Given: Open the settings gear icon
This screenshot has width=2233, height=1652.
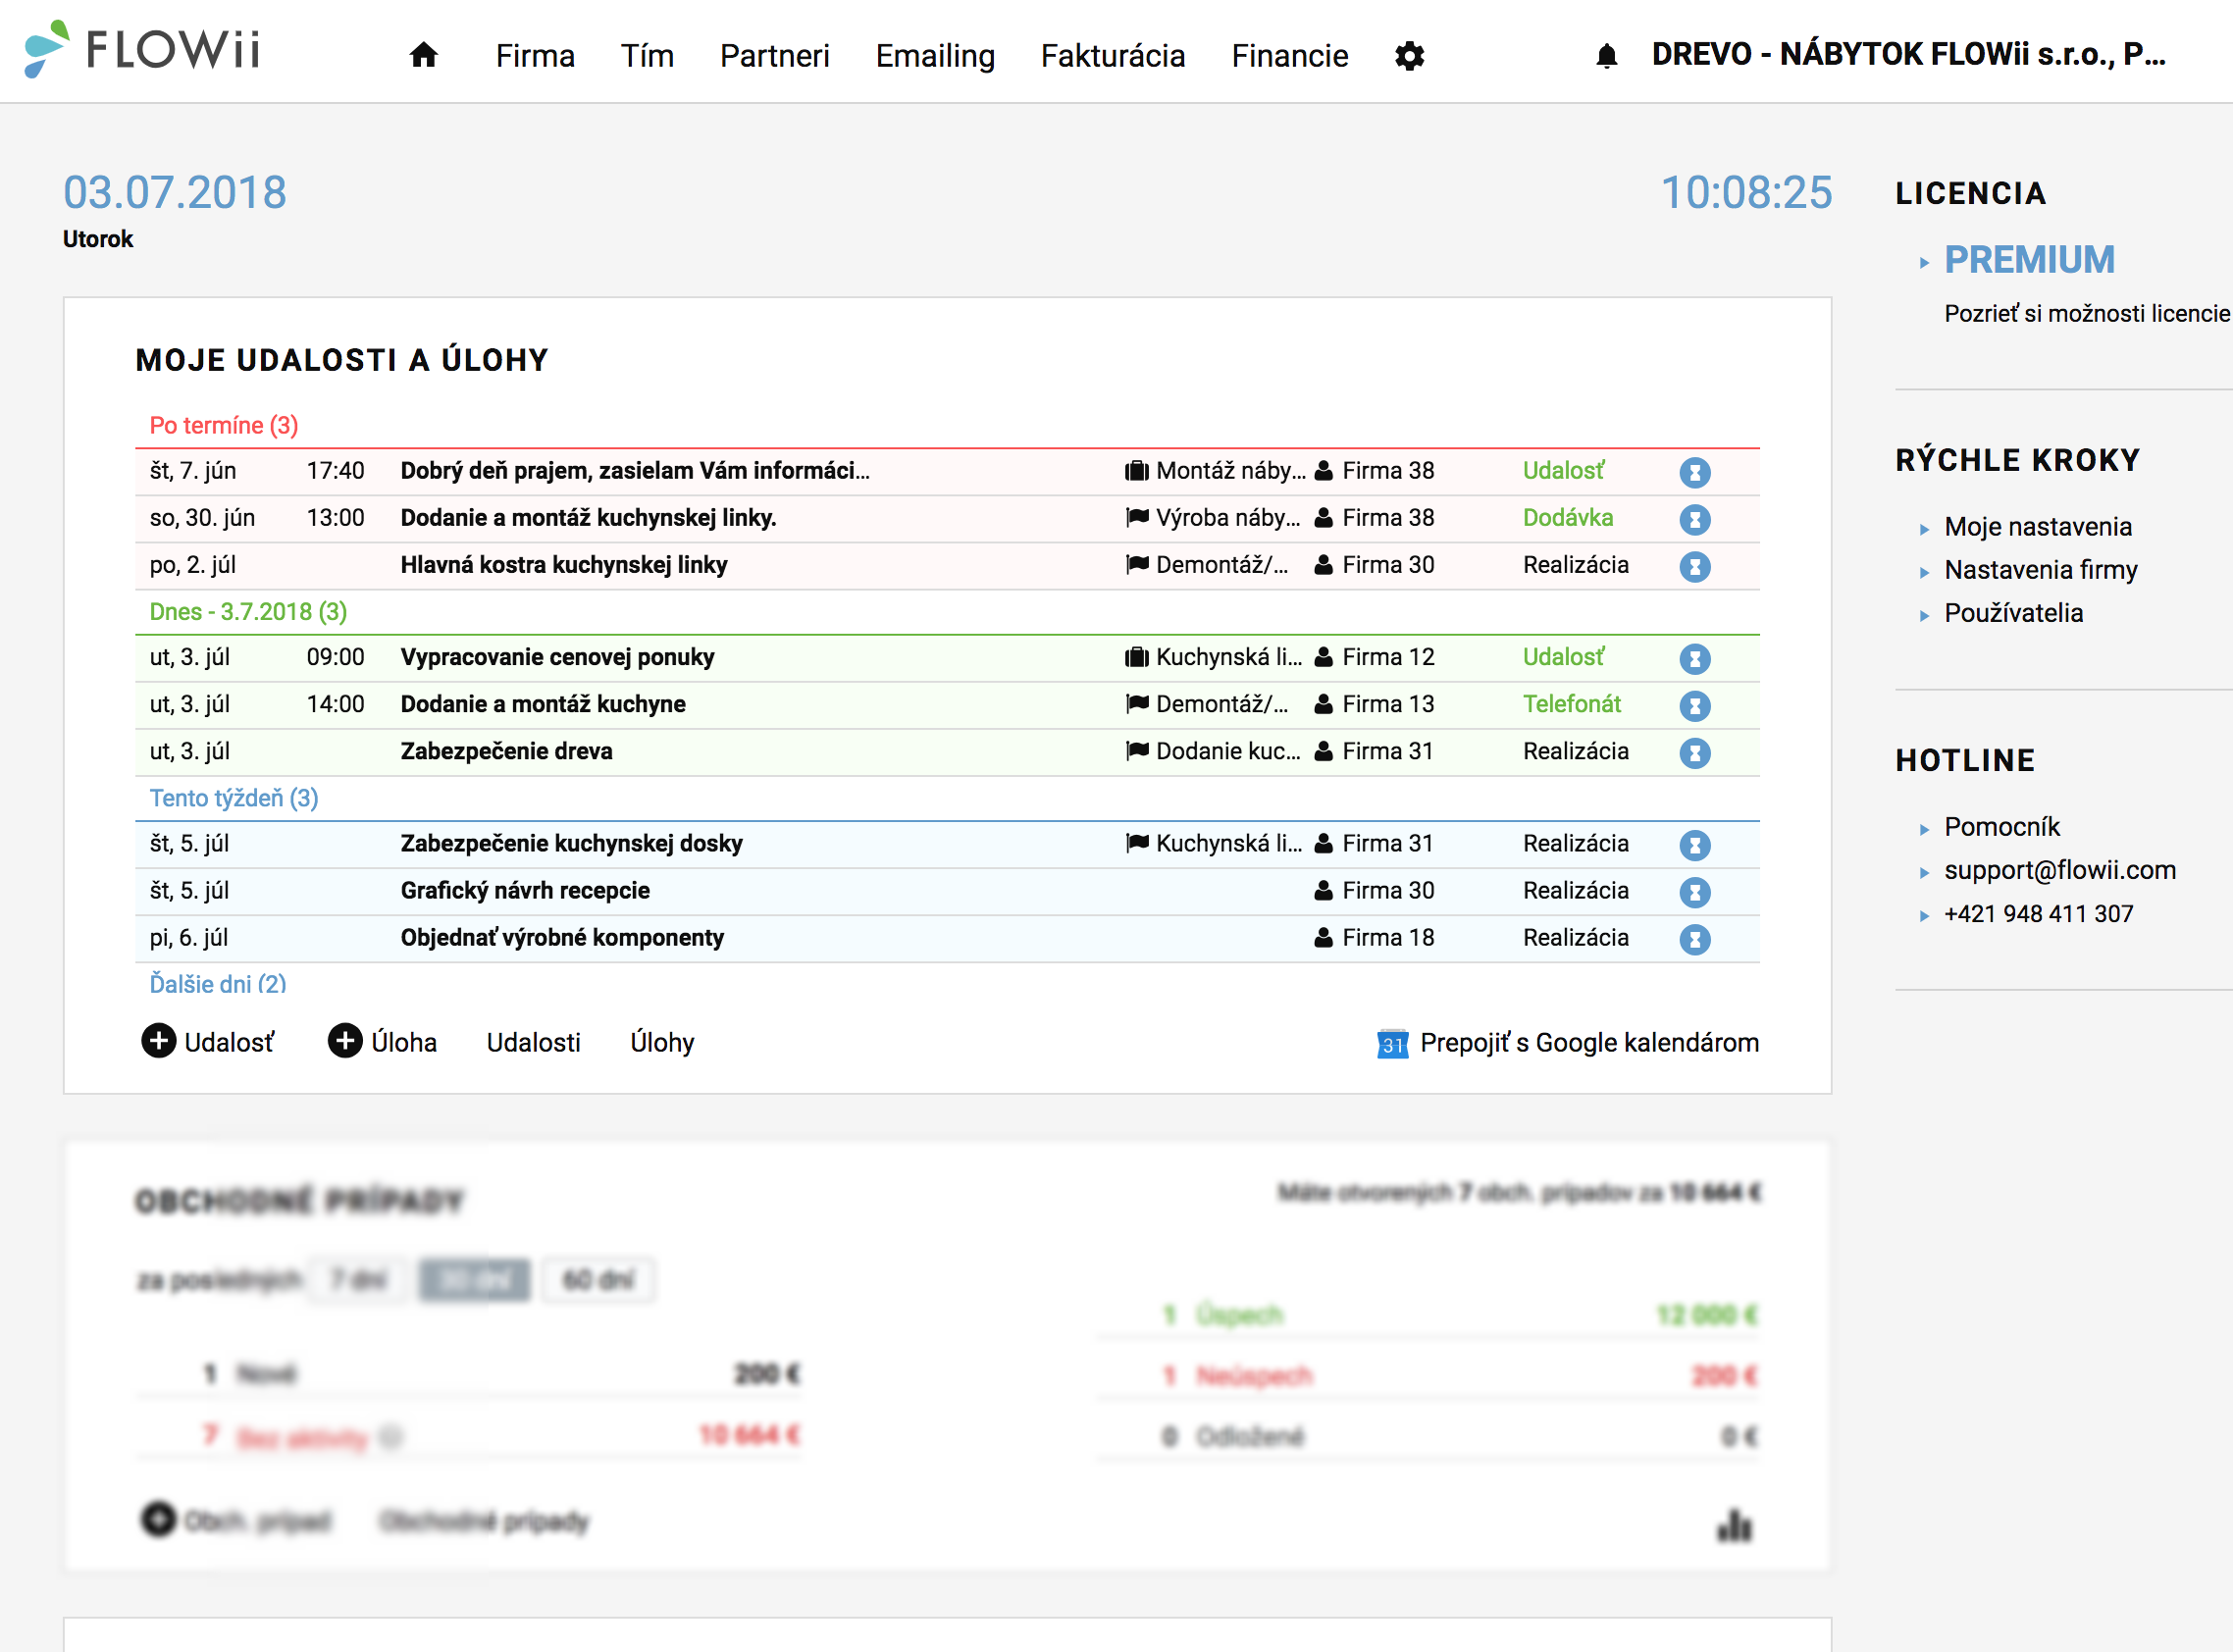Looking at the screenshot, I should tap(1410, 56).
